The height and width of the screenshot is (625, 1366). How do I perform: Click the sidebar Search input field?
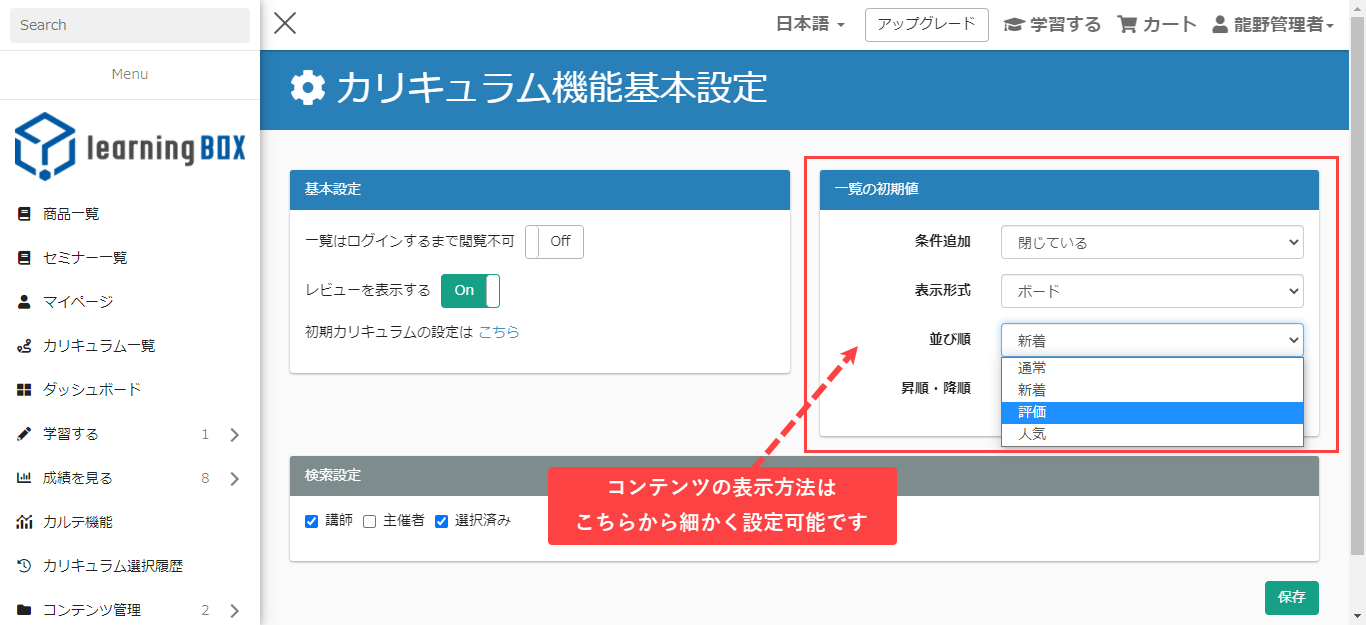coord(130,25)
